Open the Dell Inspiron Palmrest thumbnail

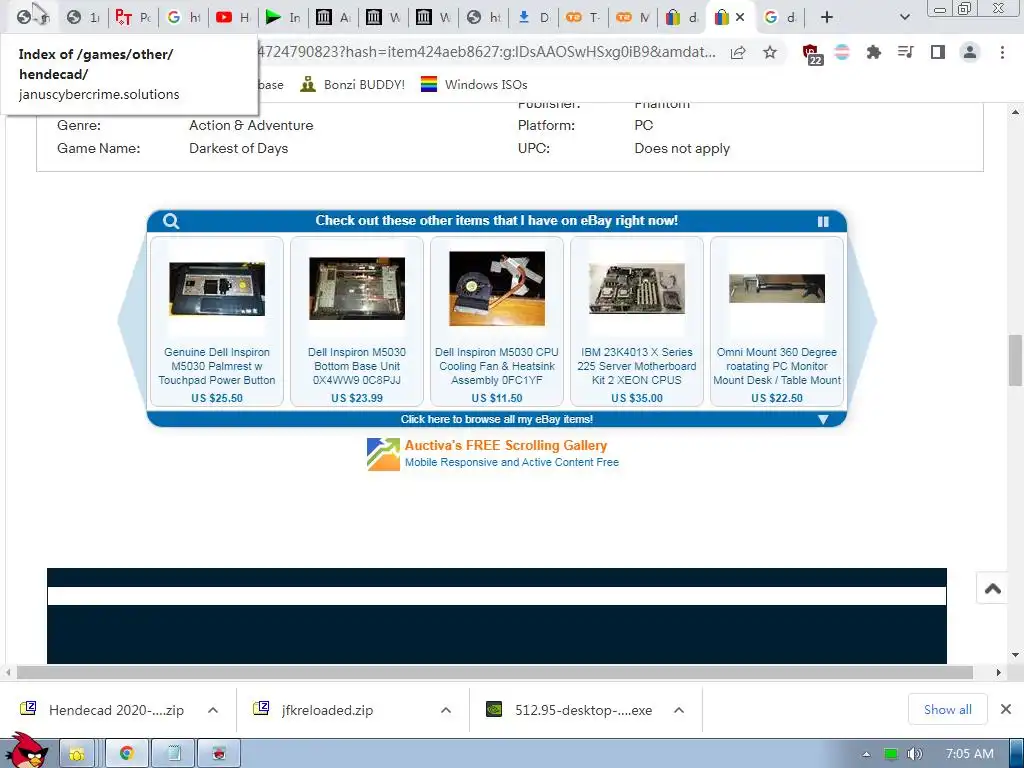[217, 289]
